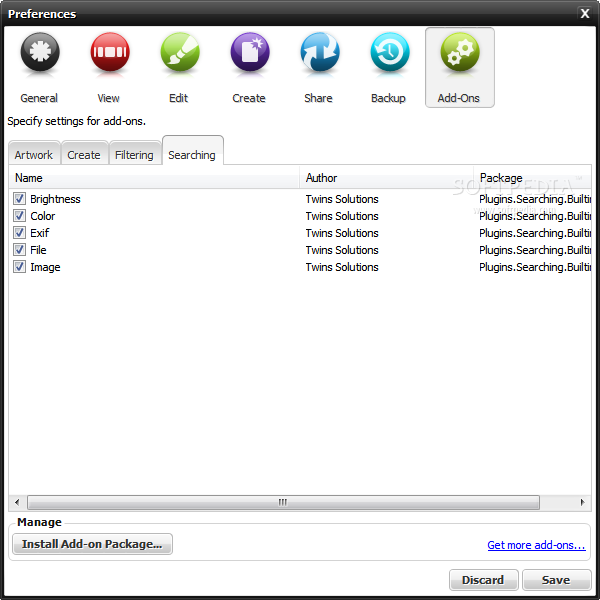Open the Share preferences section

click(x=320, y=68)
